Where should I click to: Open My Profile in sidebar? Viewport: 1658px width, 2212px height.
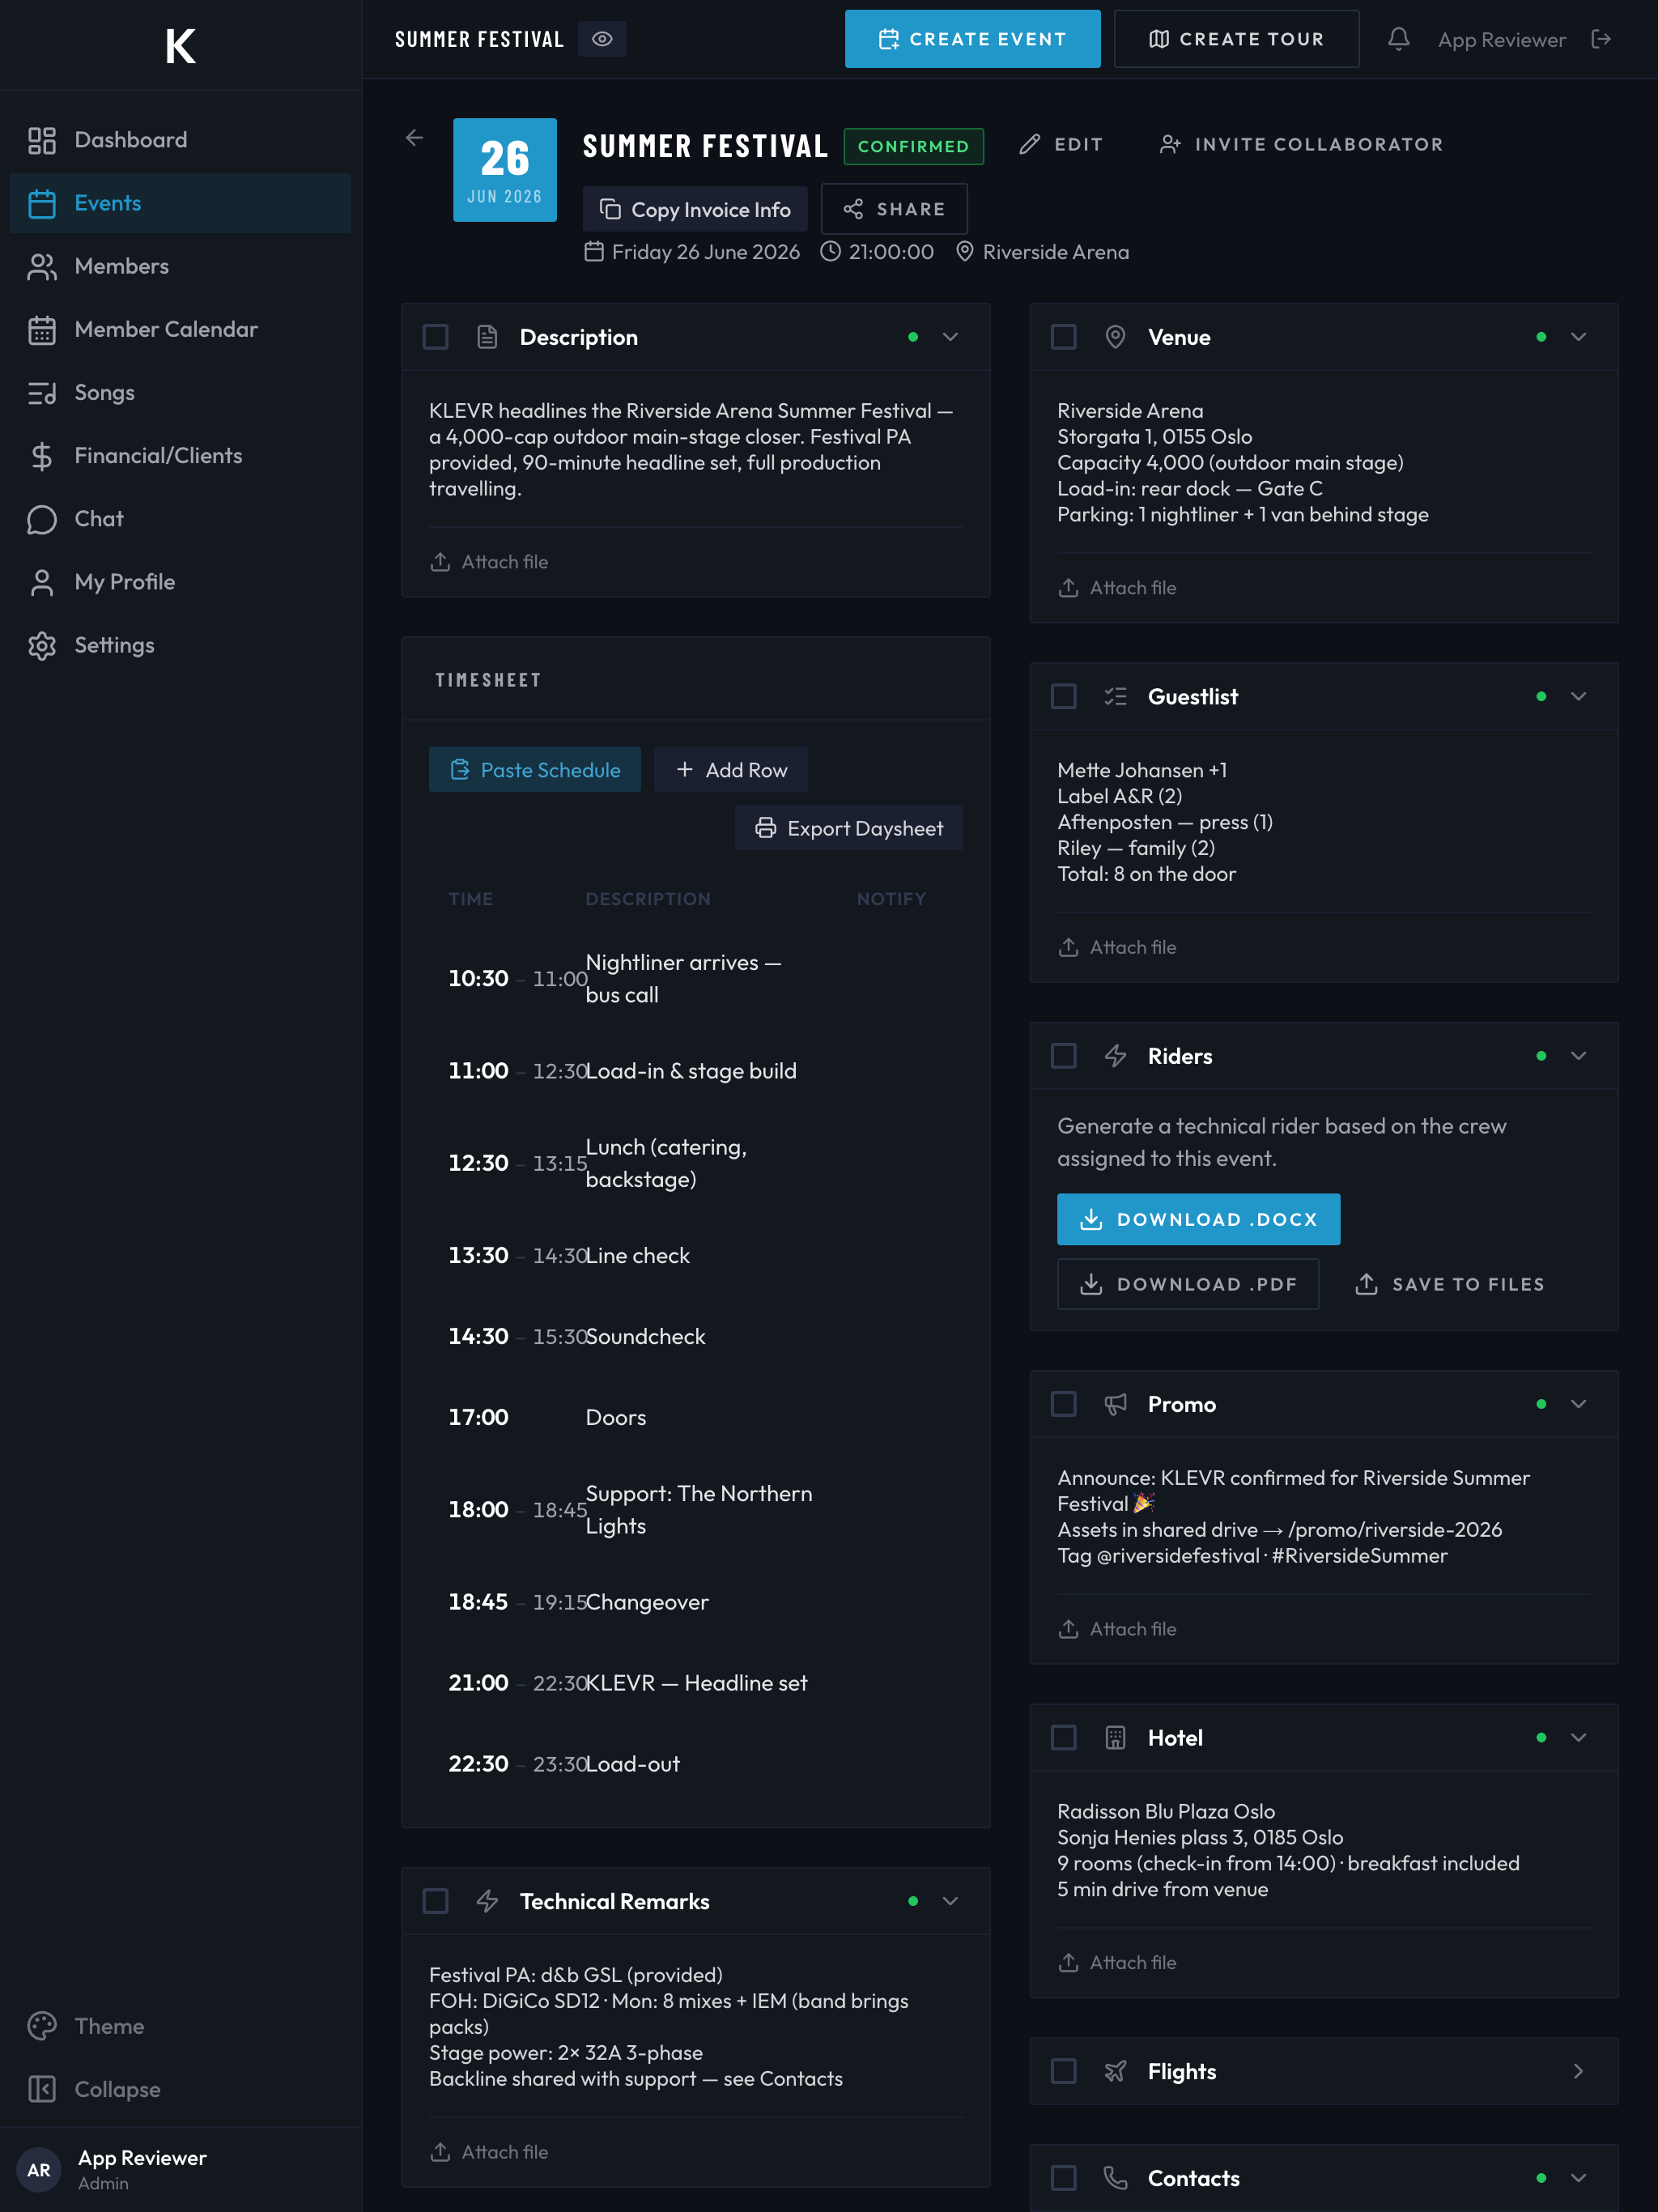coord(181,582)
